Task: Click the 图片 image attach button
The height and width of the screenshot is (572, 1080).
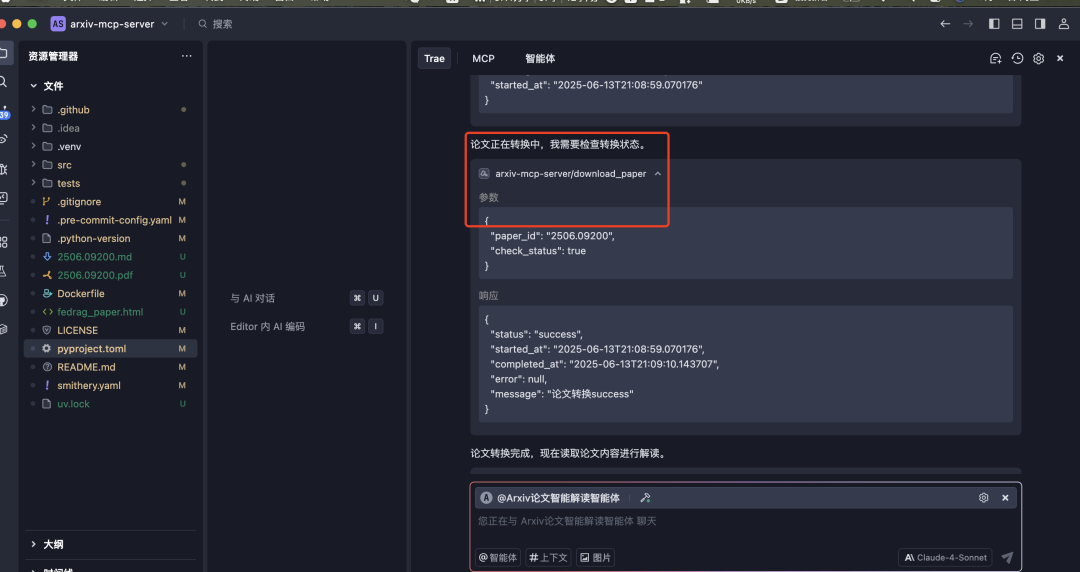Action: [x=595, y=558]
